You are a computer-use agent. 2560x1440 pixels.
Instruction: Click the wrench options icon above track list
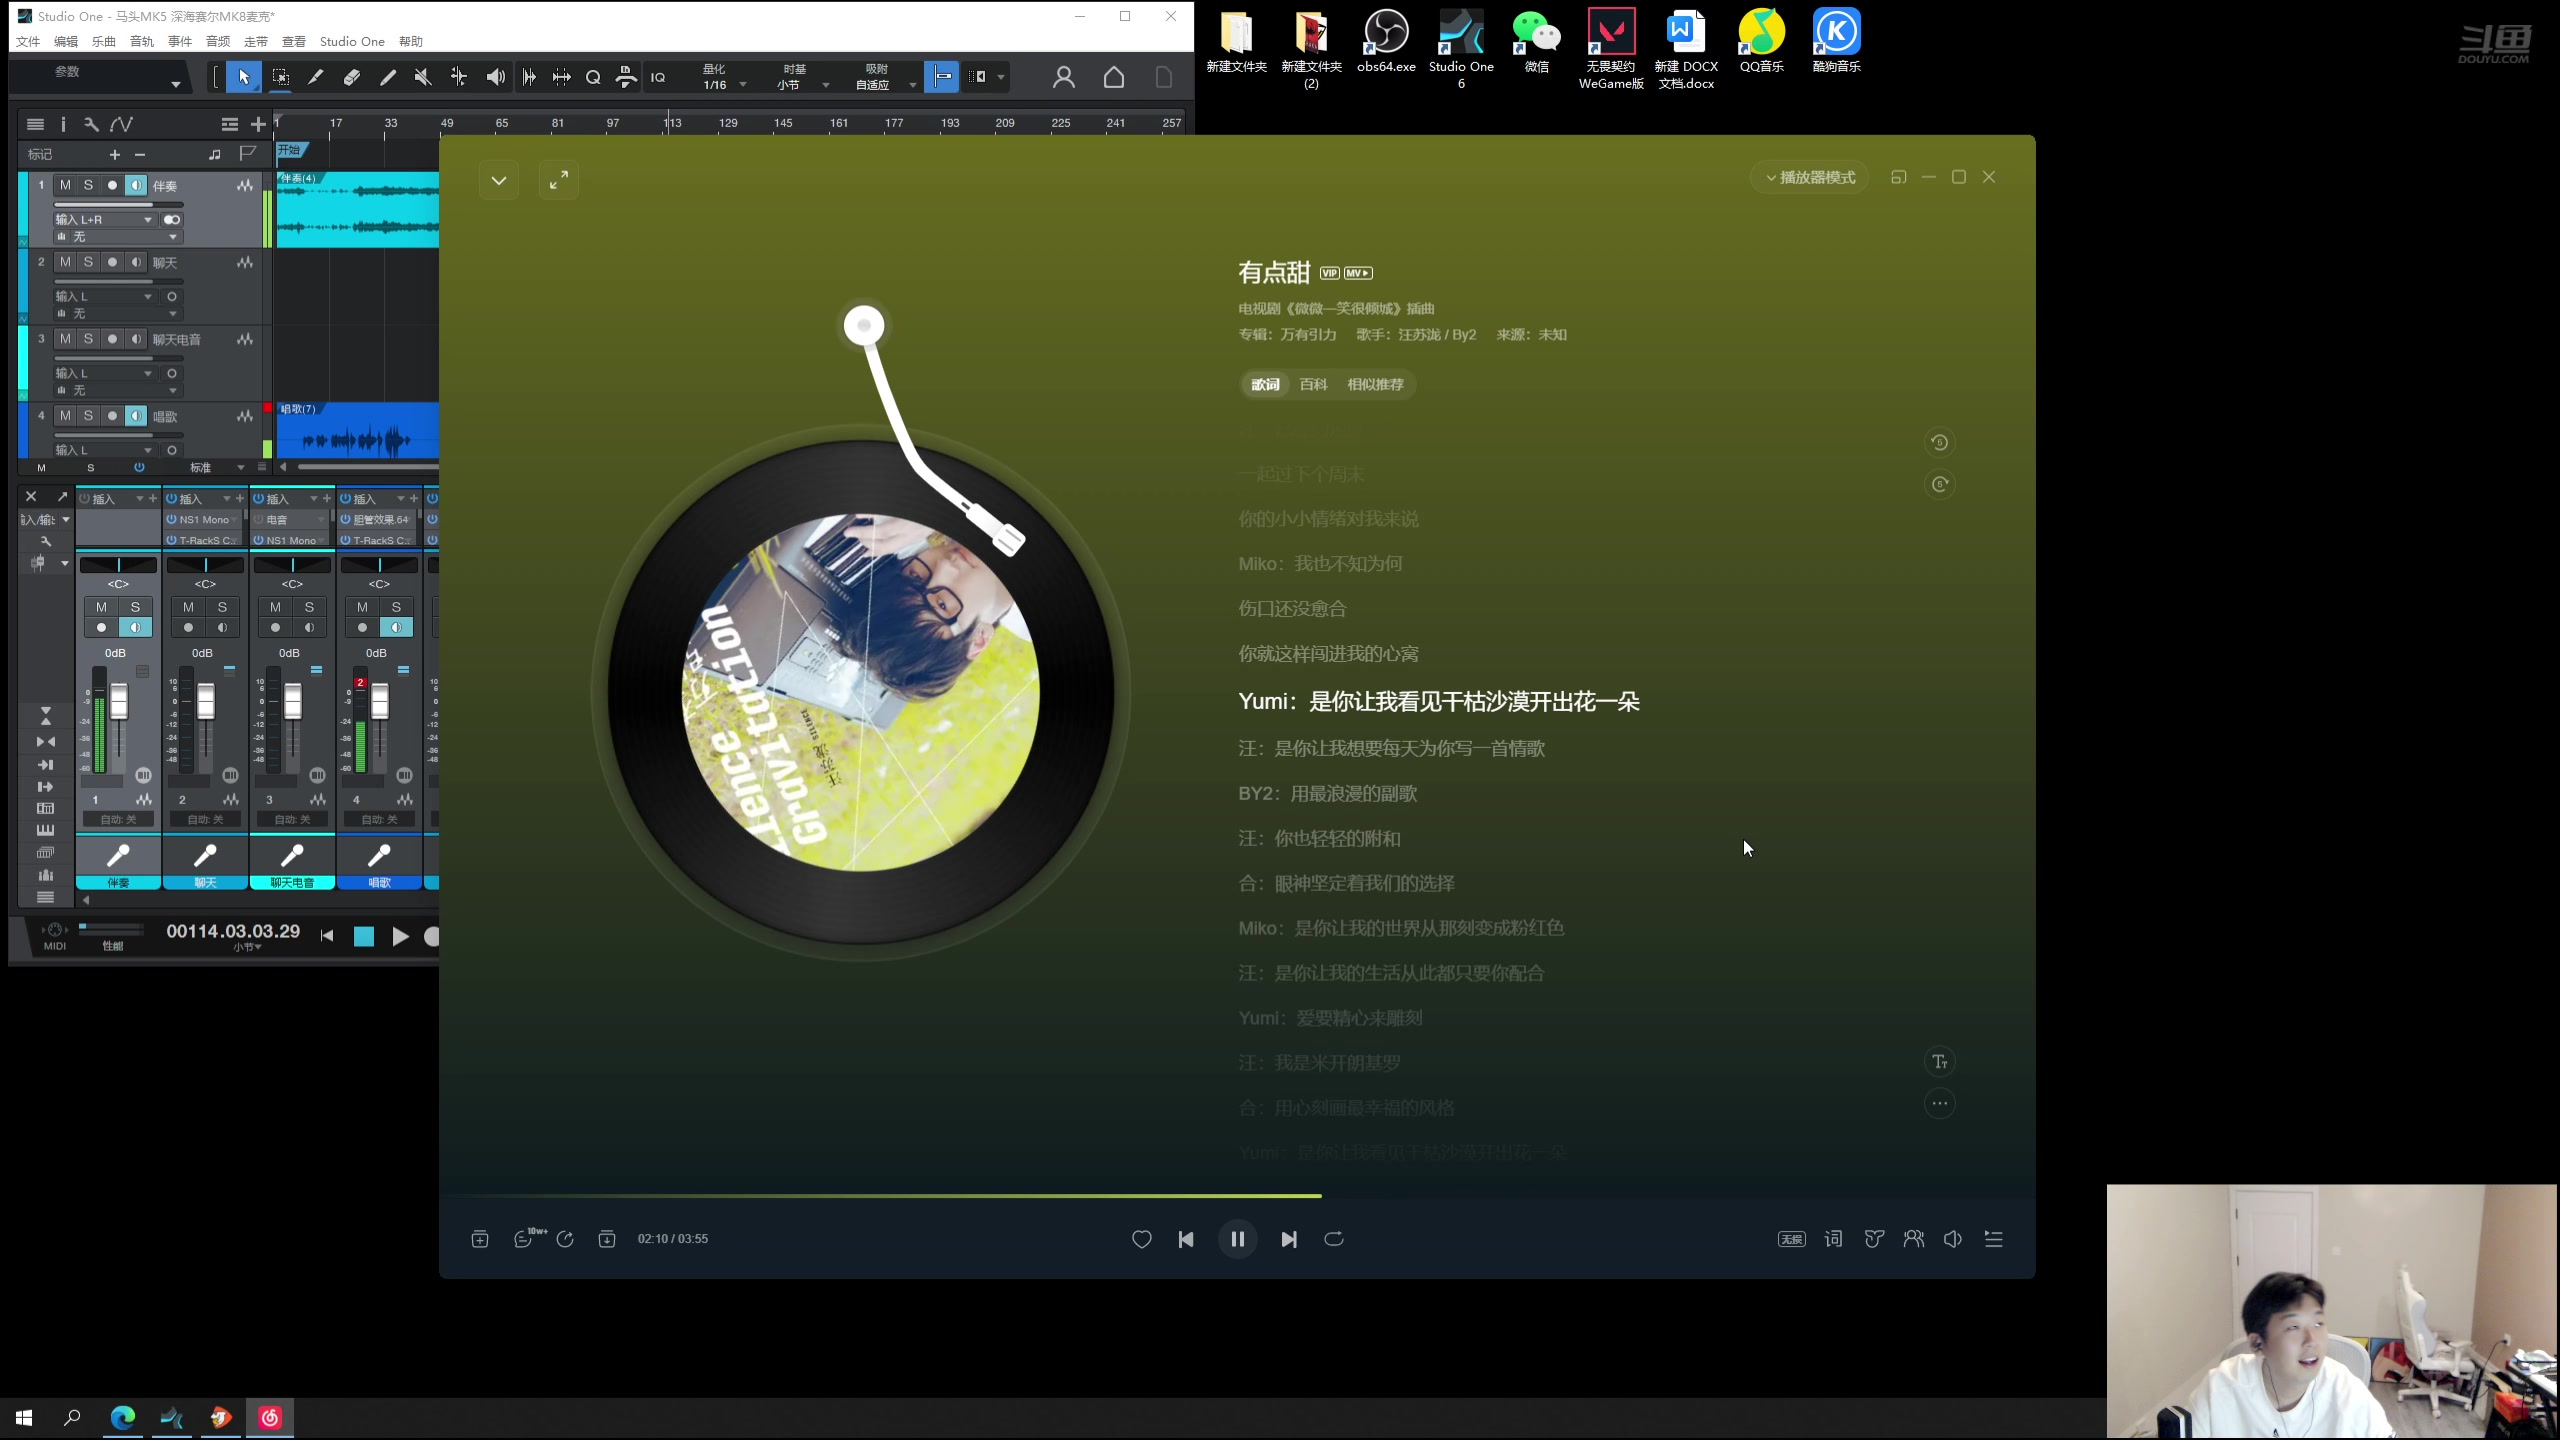[x=91, y=124]
